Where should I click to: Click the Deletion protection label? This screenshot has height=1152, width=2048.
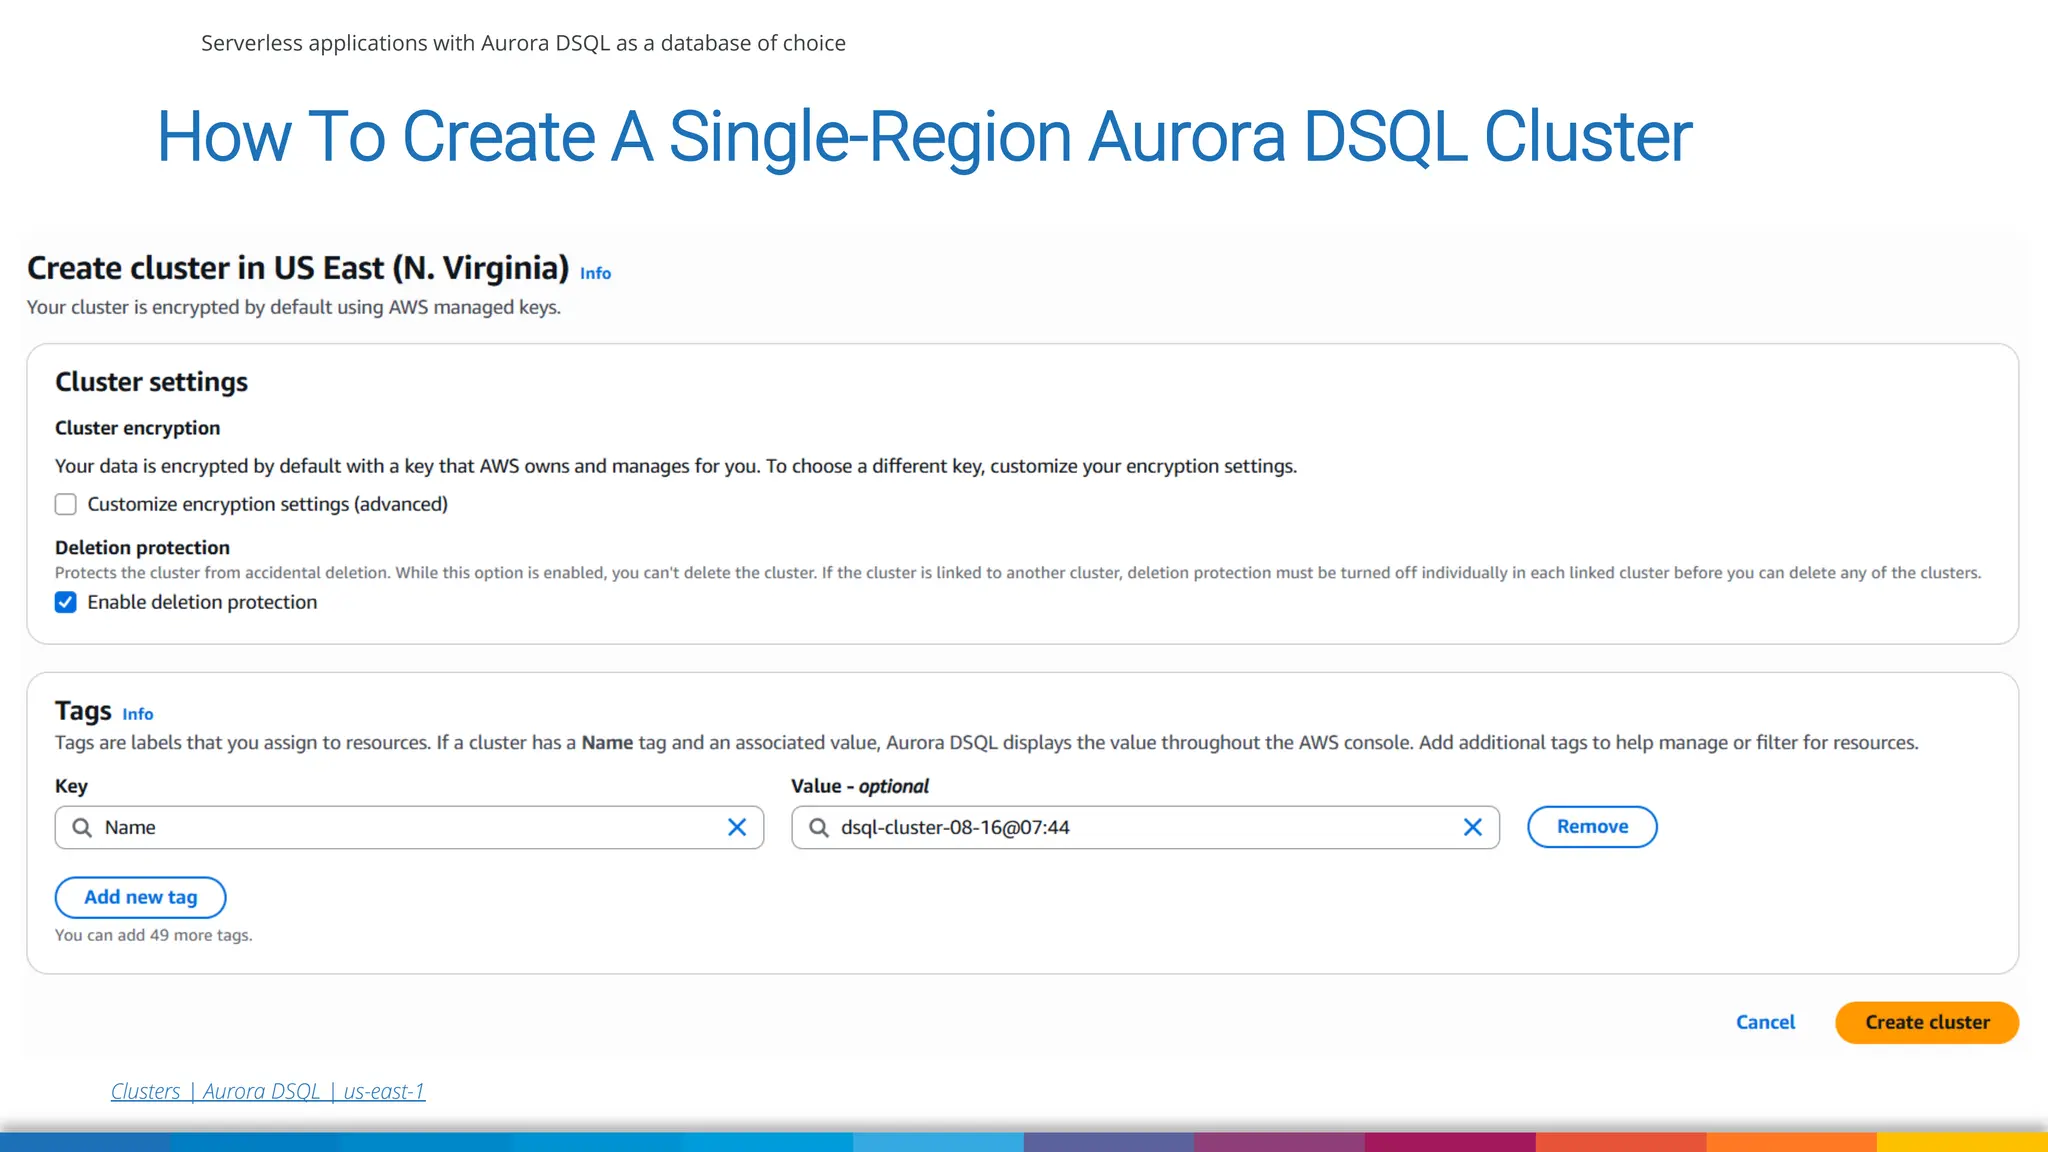pyautogui.click(x=142, y=547)
